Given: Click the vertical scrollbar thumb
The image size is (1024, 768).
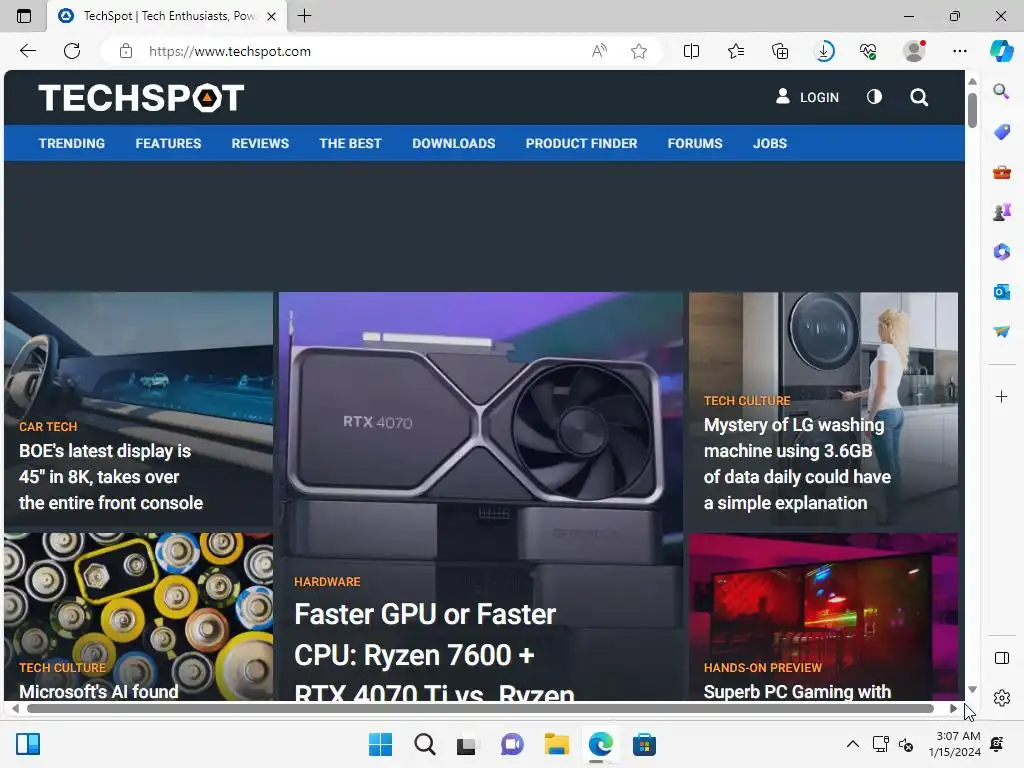Looking at the screenshot, I should pyautogui.click(x=972, y=111).
